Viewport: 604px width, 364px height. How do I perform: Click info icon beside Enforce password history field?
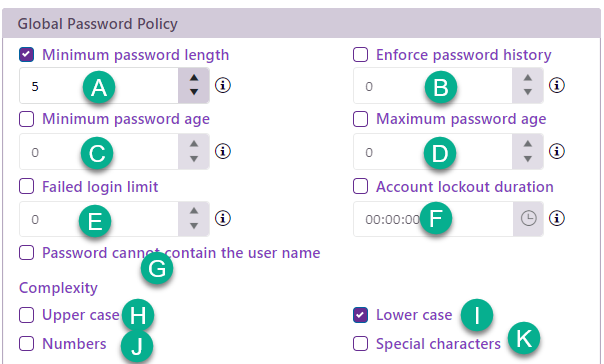pyautogui.click(x=557, y=85)
